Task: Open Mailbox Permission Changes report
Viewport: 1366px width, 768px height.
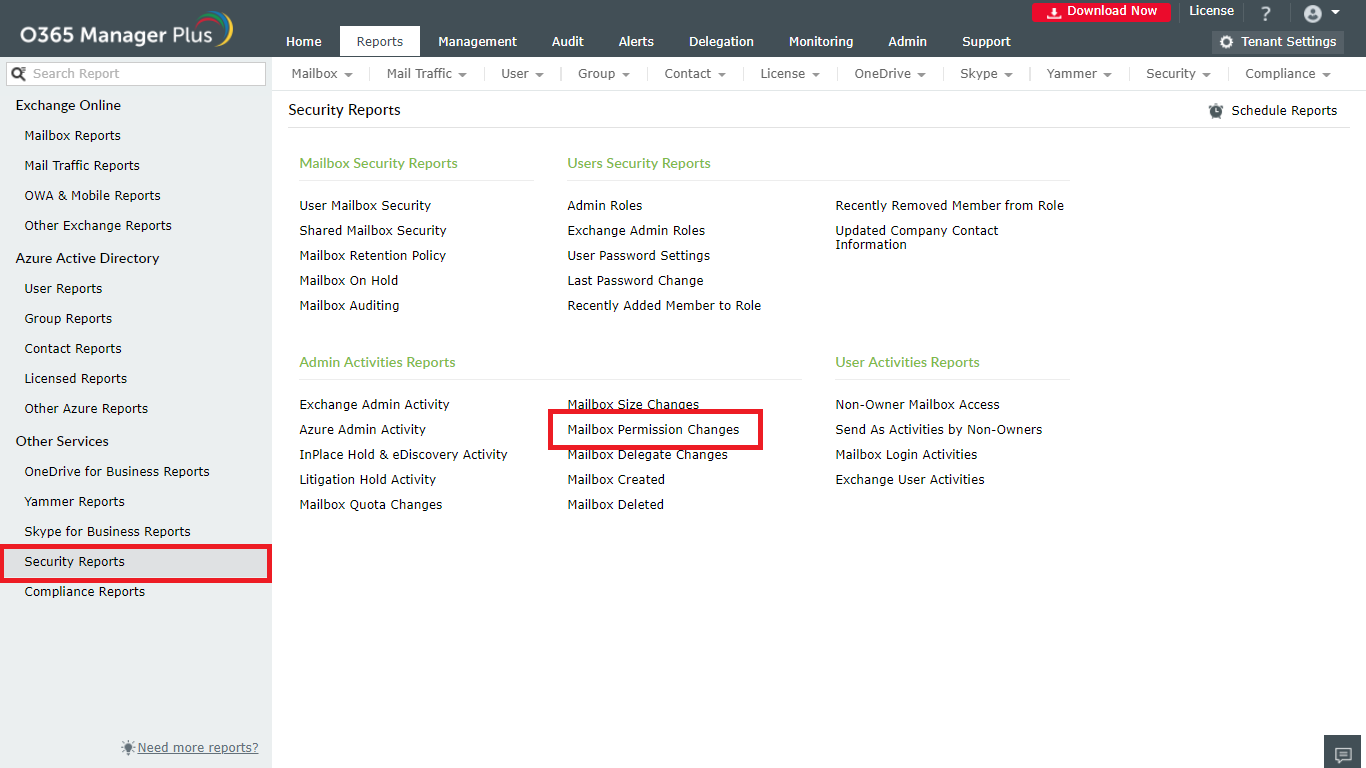Action: tap(653, 430)
